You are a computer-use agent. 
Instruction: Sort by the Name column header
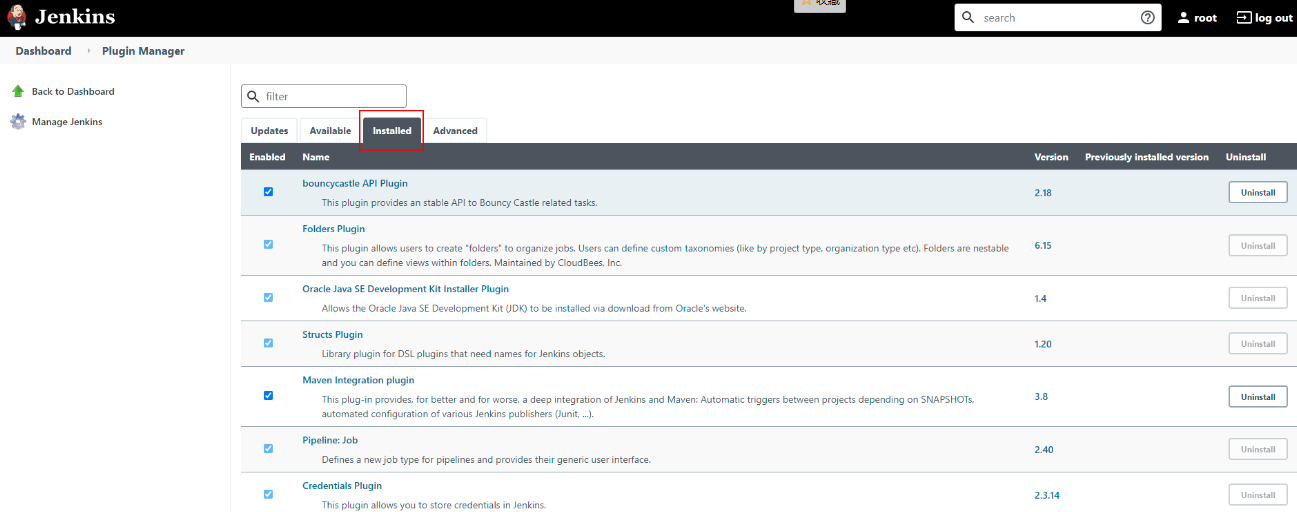(x=316, y=157)
